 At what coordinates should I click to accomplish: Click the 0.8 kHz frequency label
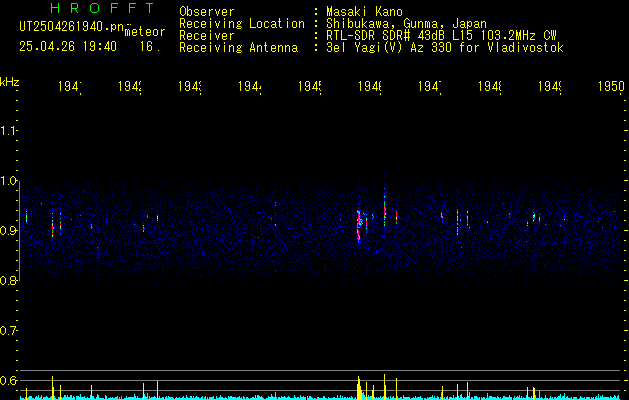[x=8, y=280]
